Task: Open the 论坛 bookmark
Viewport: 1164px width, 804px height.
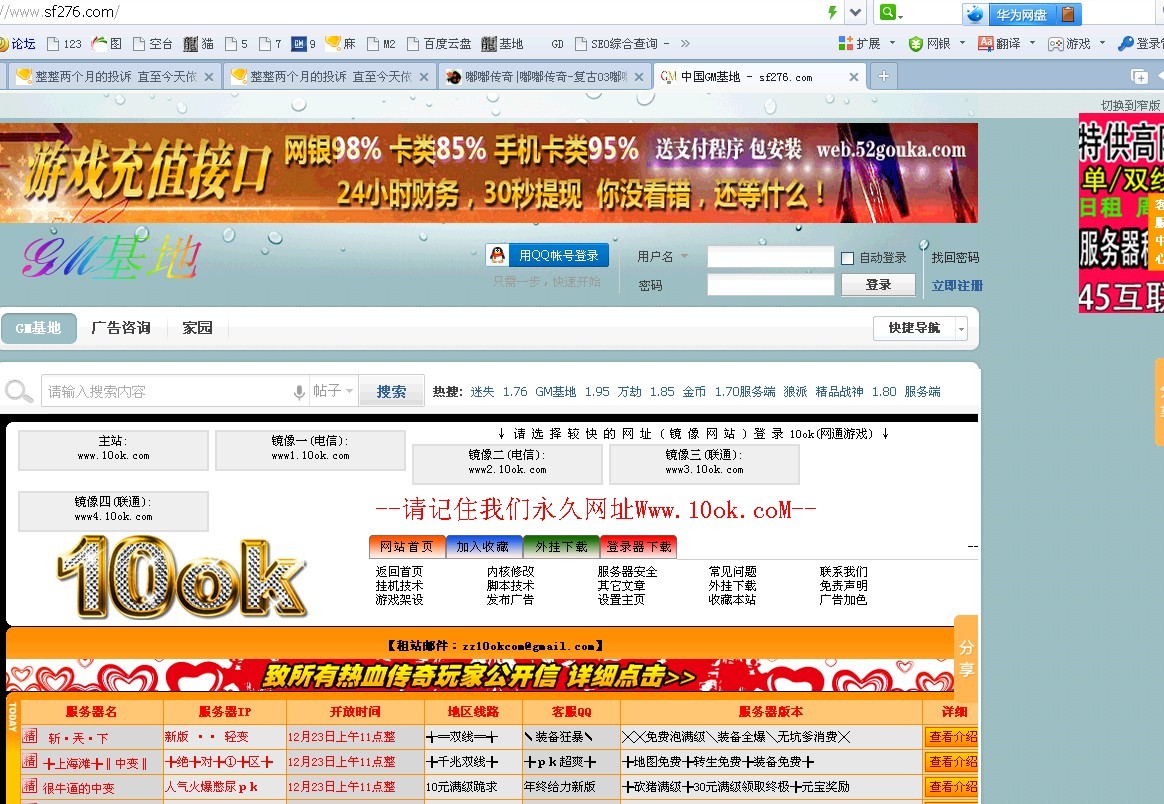Action: click(18, 44)
